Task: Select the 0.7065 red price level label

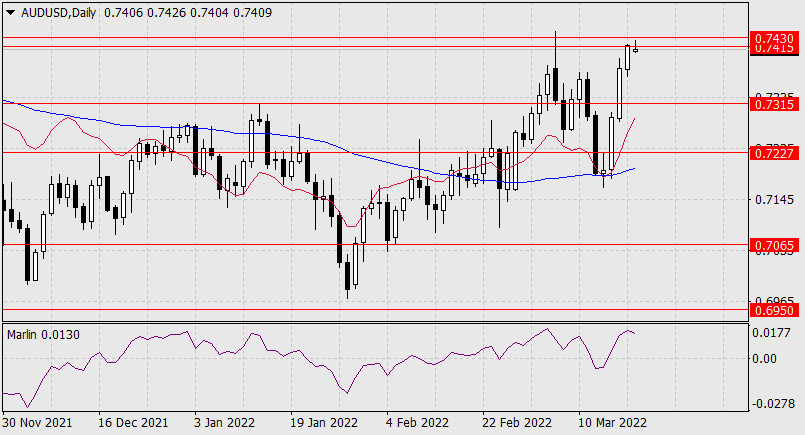Action: pyautogui.click(x=774, y=245)
